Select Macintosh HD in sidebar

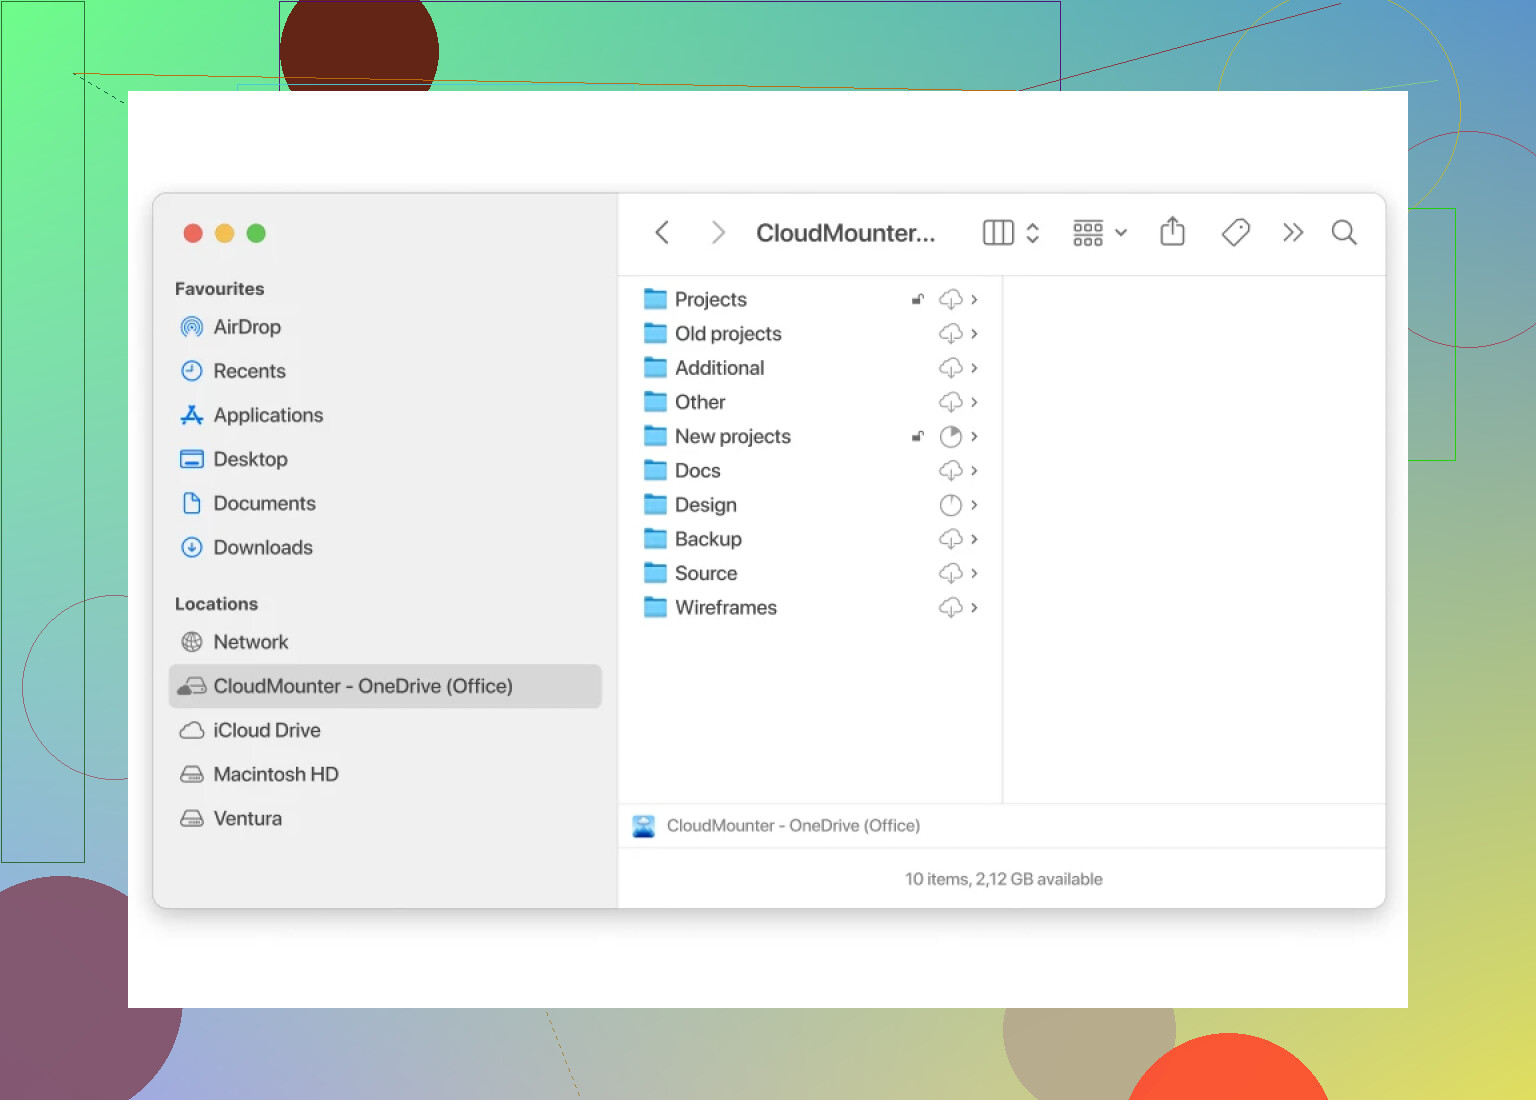(385, 774)
